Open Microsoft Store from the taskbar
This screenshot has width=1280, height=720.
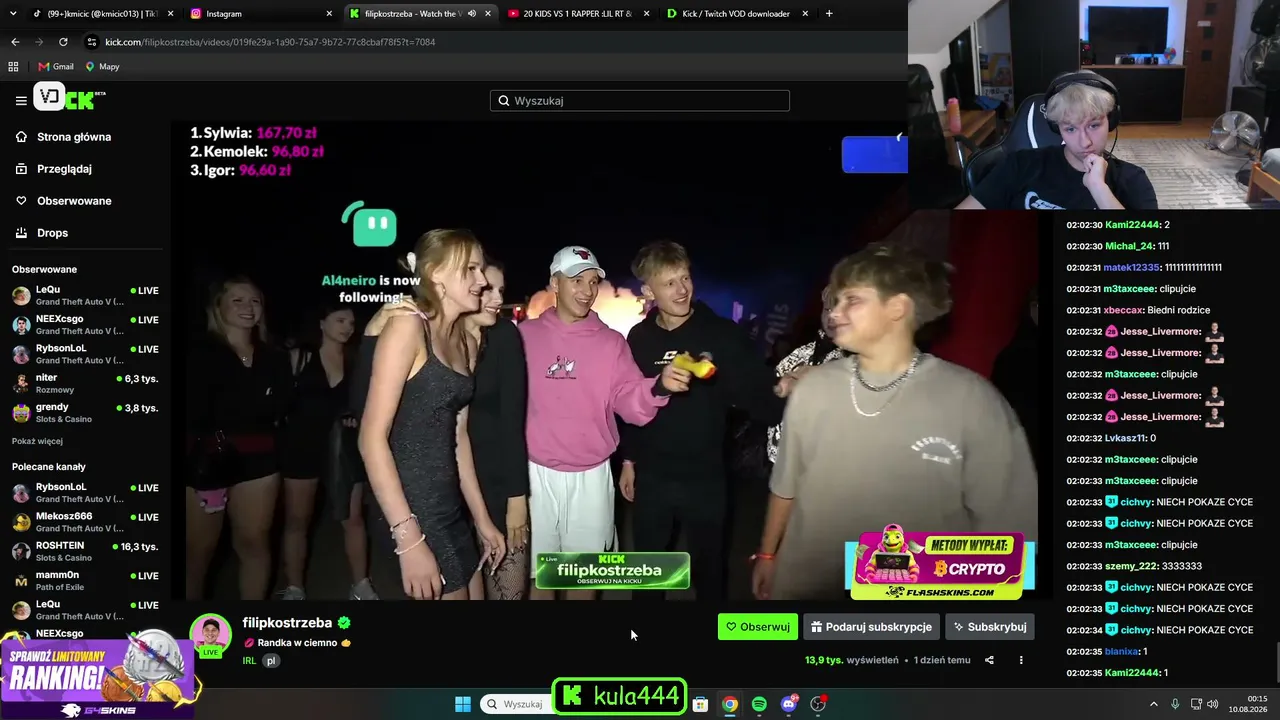pos(700,704)
